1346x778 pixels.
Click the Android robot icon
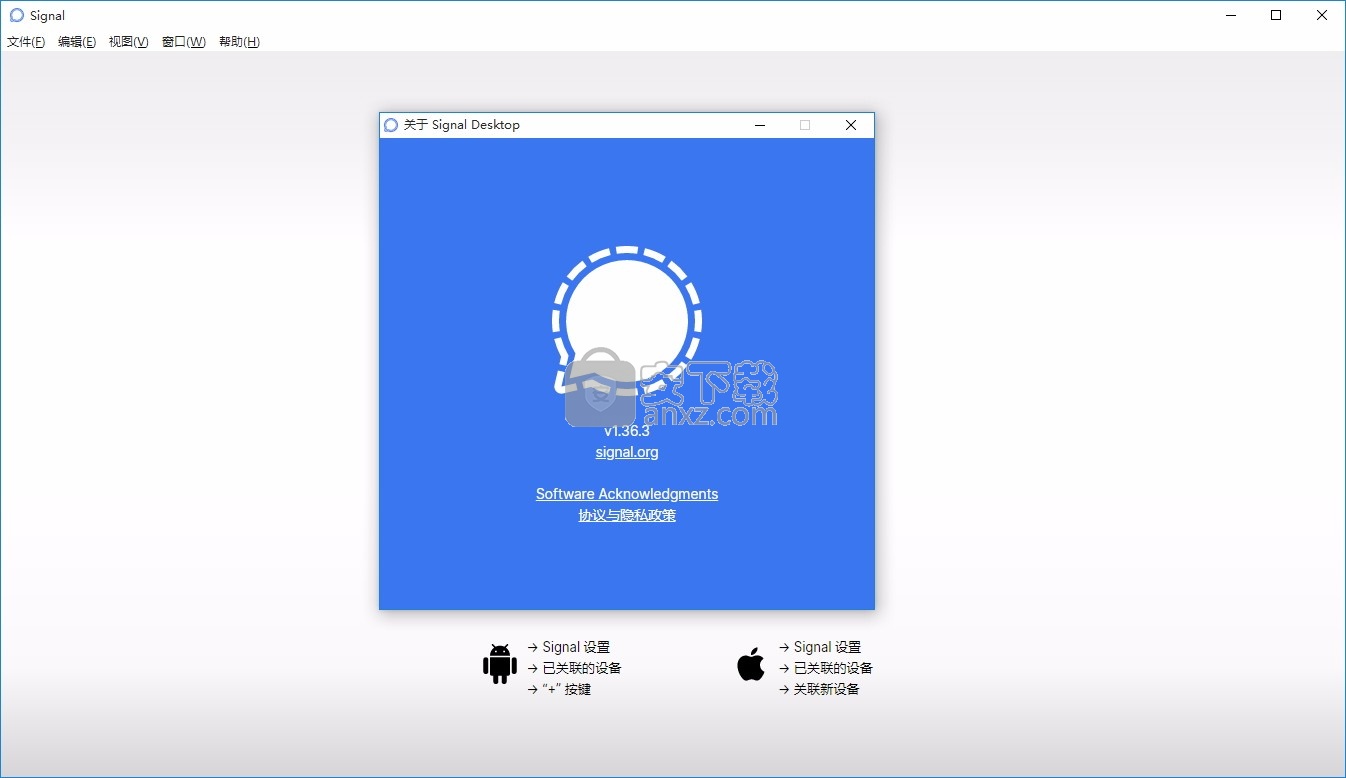pos(500,664)
